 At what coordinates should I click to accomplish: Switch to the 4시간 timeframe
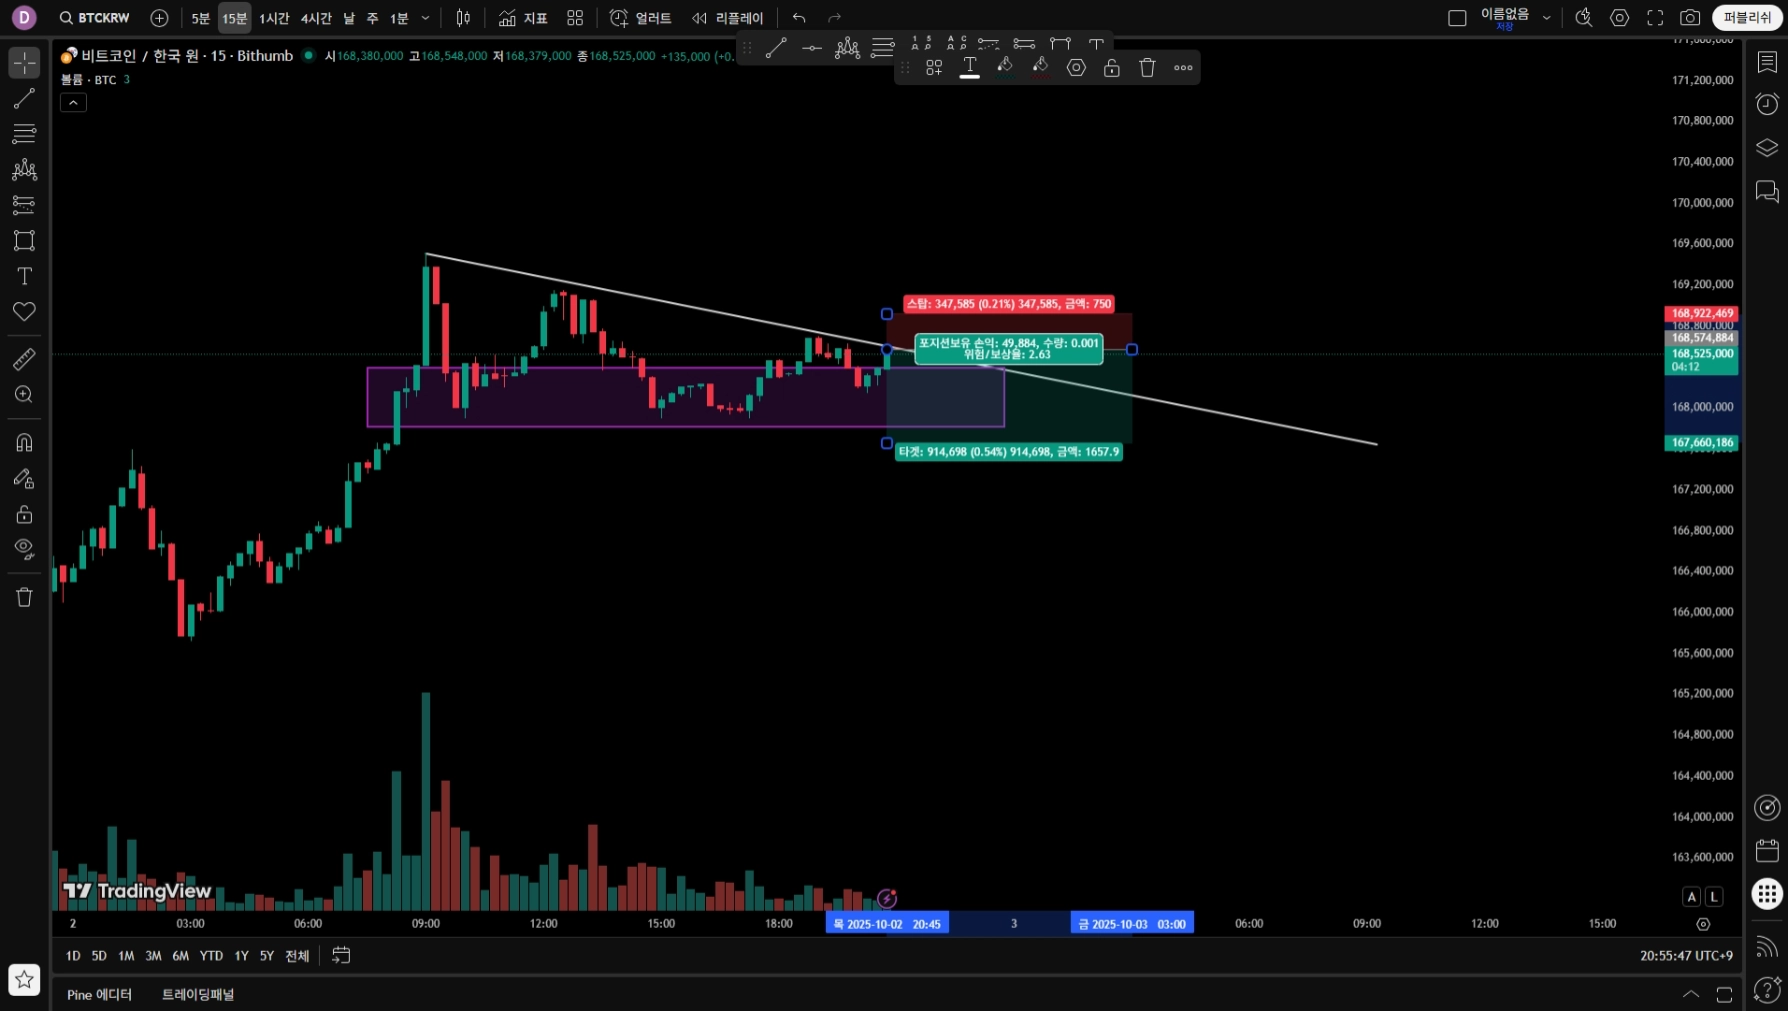316,18
